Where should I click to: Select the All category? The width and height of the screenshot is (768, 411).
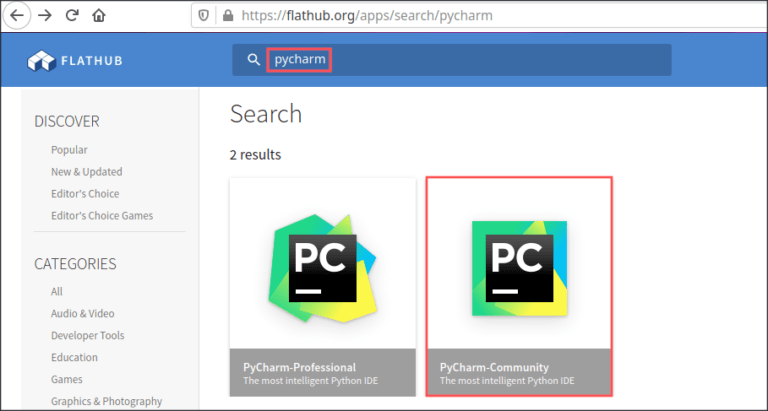coord(57,291)
